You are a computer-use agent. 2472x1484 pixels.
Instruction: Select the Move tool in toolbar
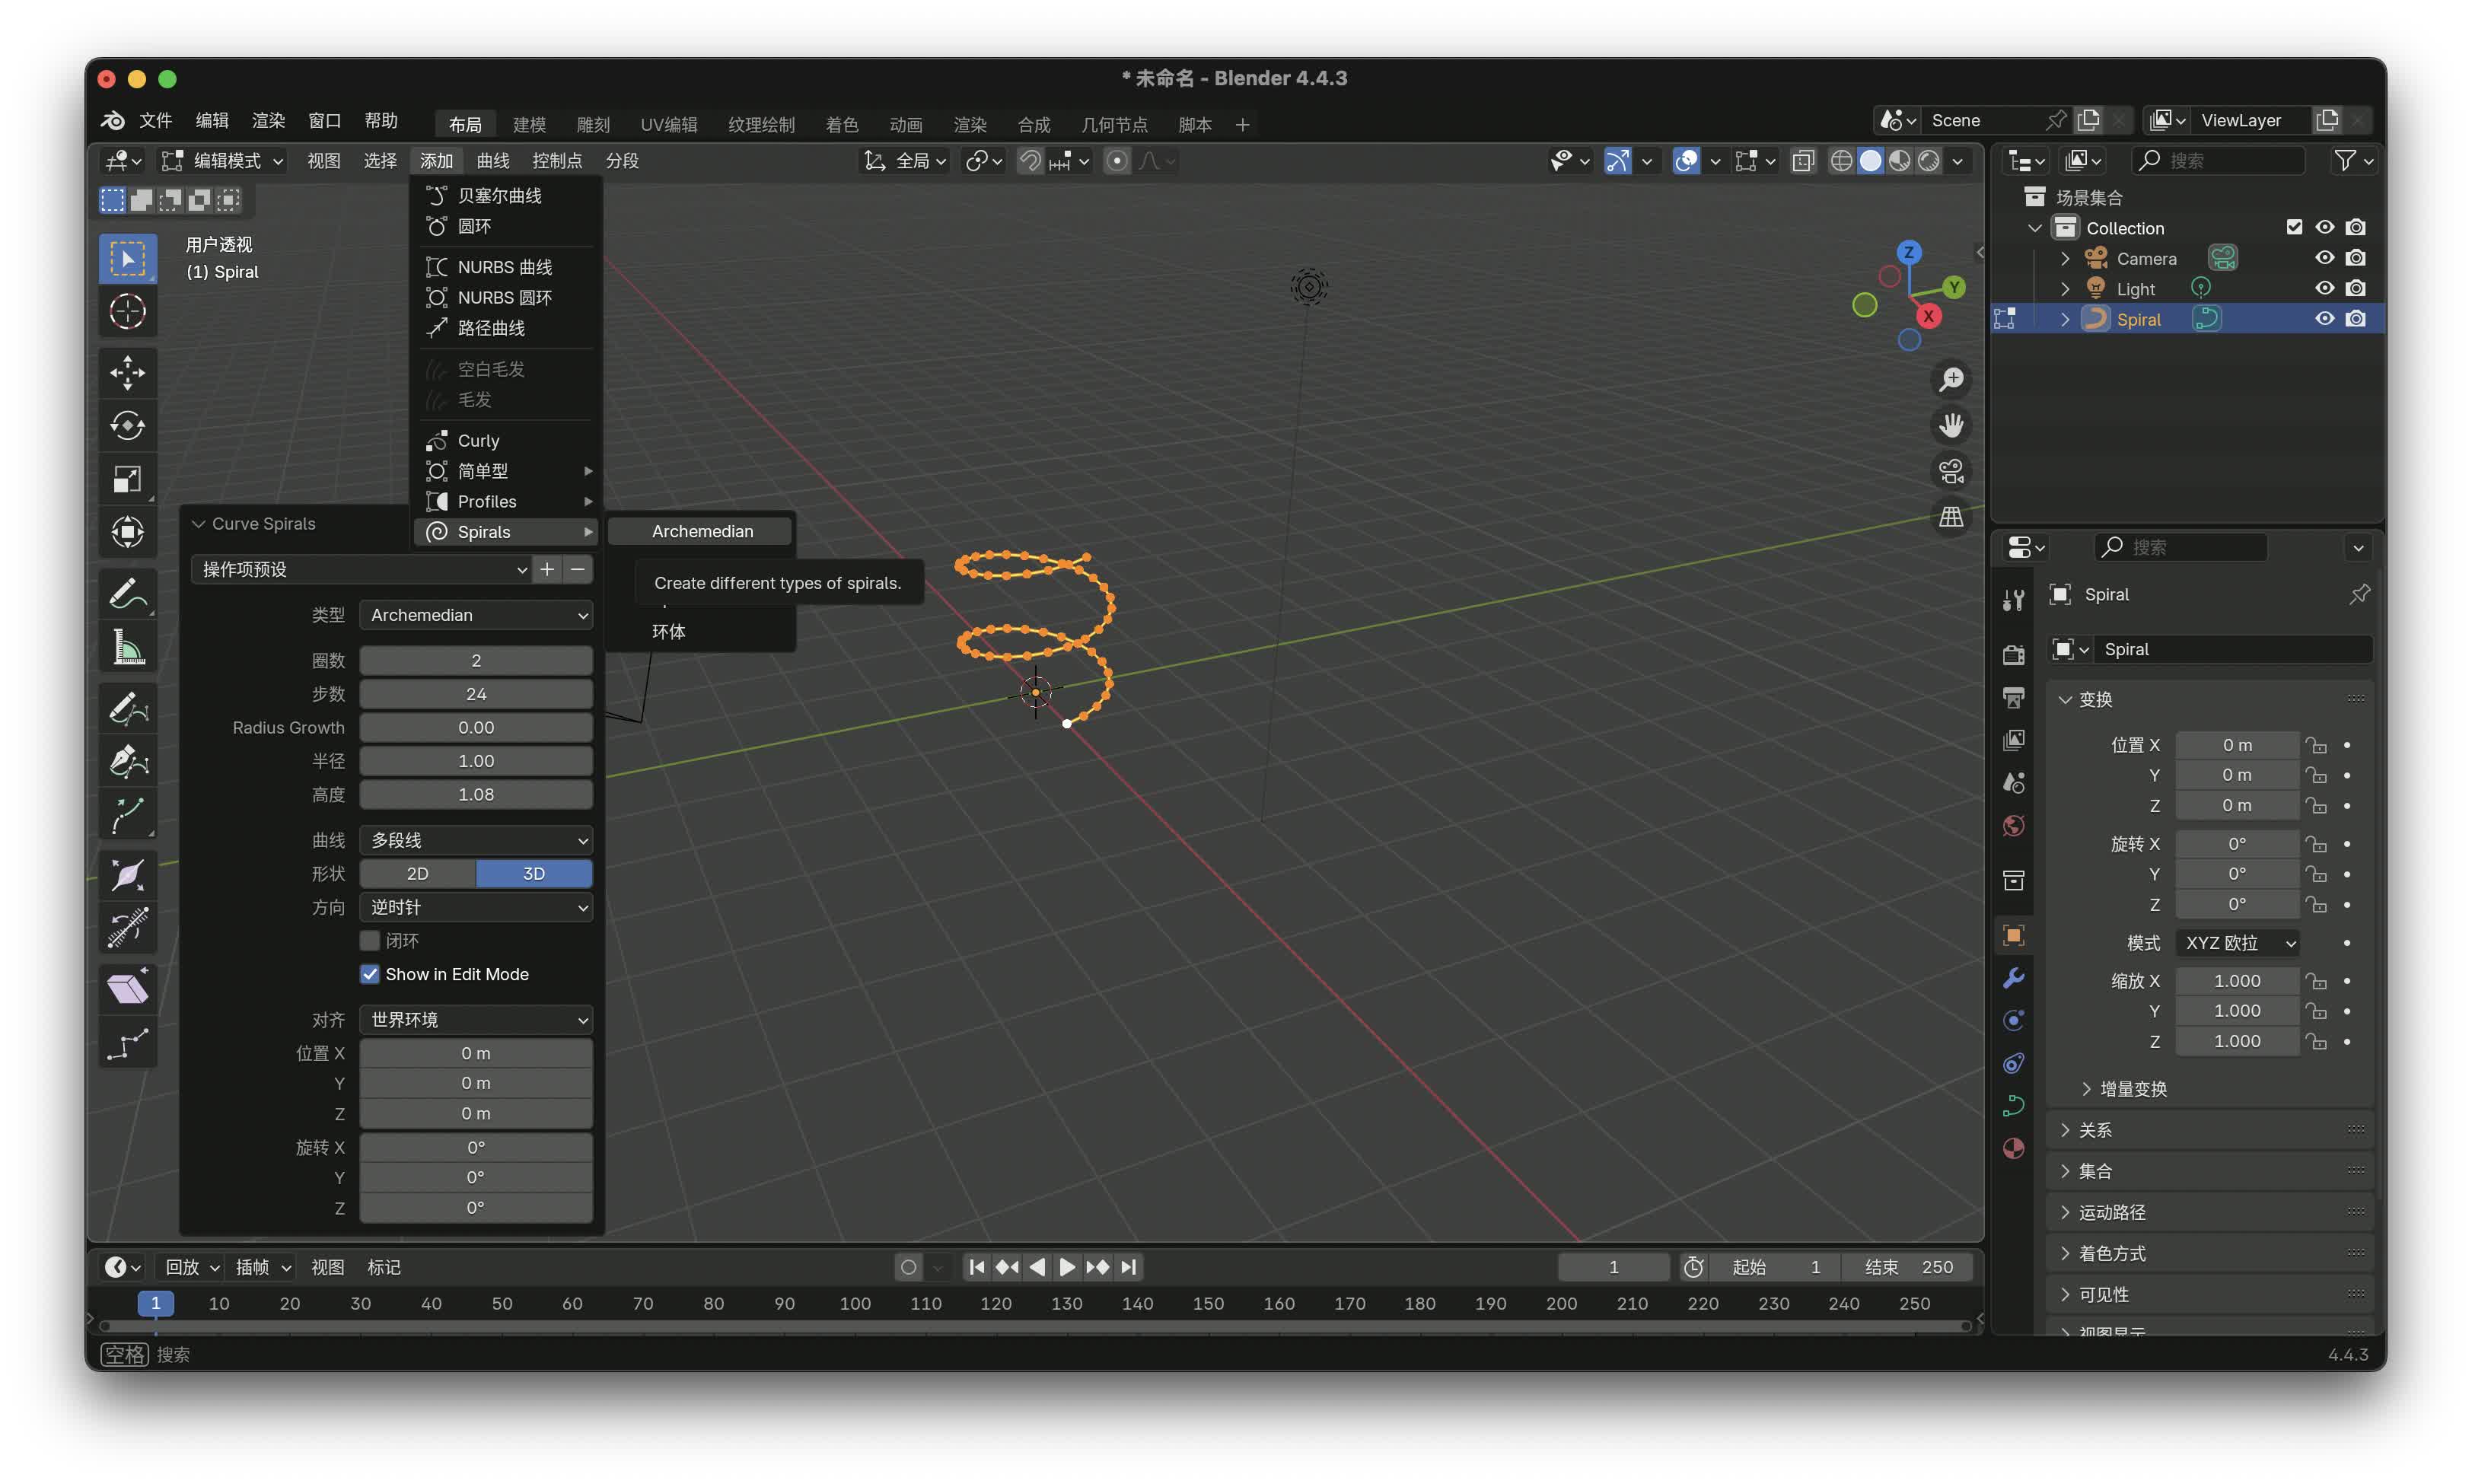pyautogui.click(x=127, y=373)
